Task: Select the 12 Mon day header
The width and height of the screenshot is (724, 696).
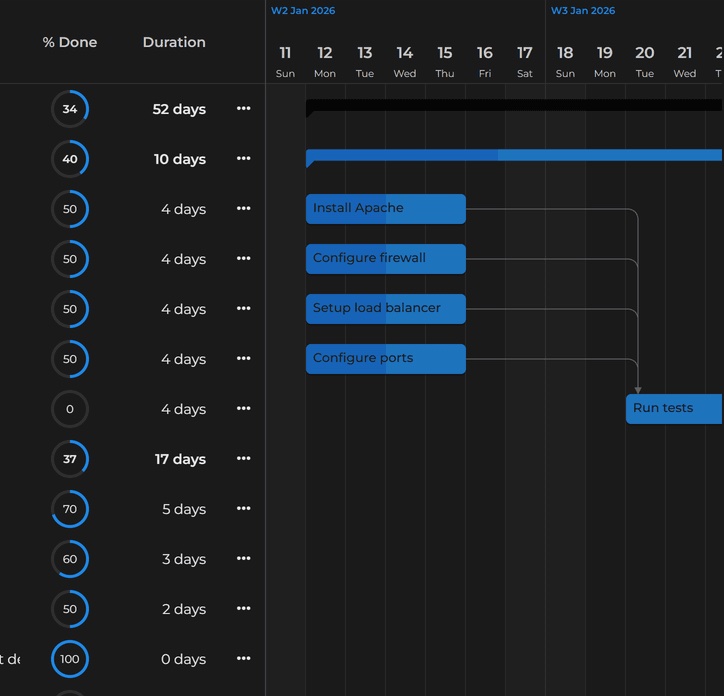Action: point(325,62)
